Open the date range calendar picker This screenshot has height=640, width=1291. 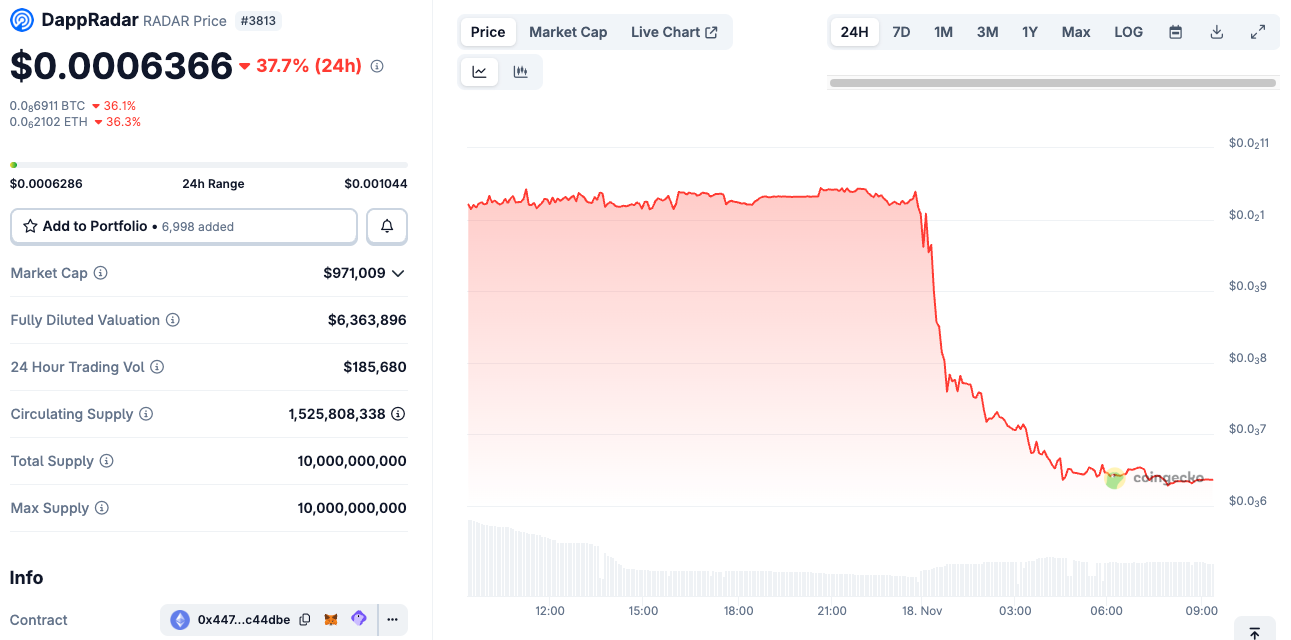point(1175,31)
